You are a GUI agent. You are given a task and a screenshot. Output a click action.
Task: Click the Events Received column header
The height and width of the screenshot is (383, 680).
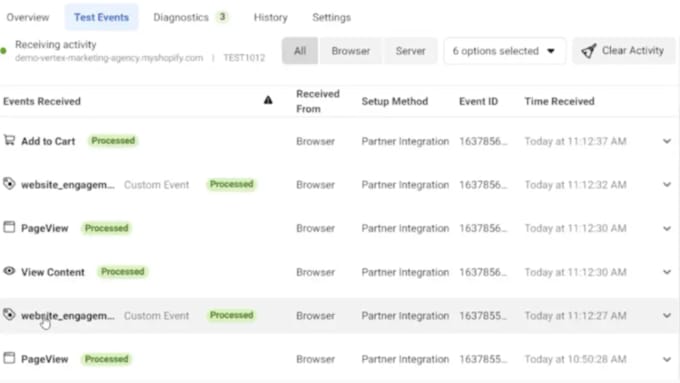pos(42,101)
